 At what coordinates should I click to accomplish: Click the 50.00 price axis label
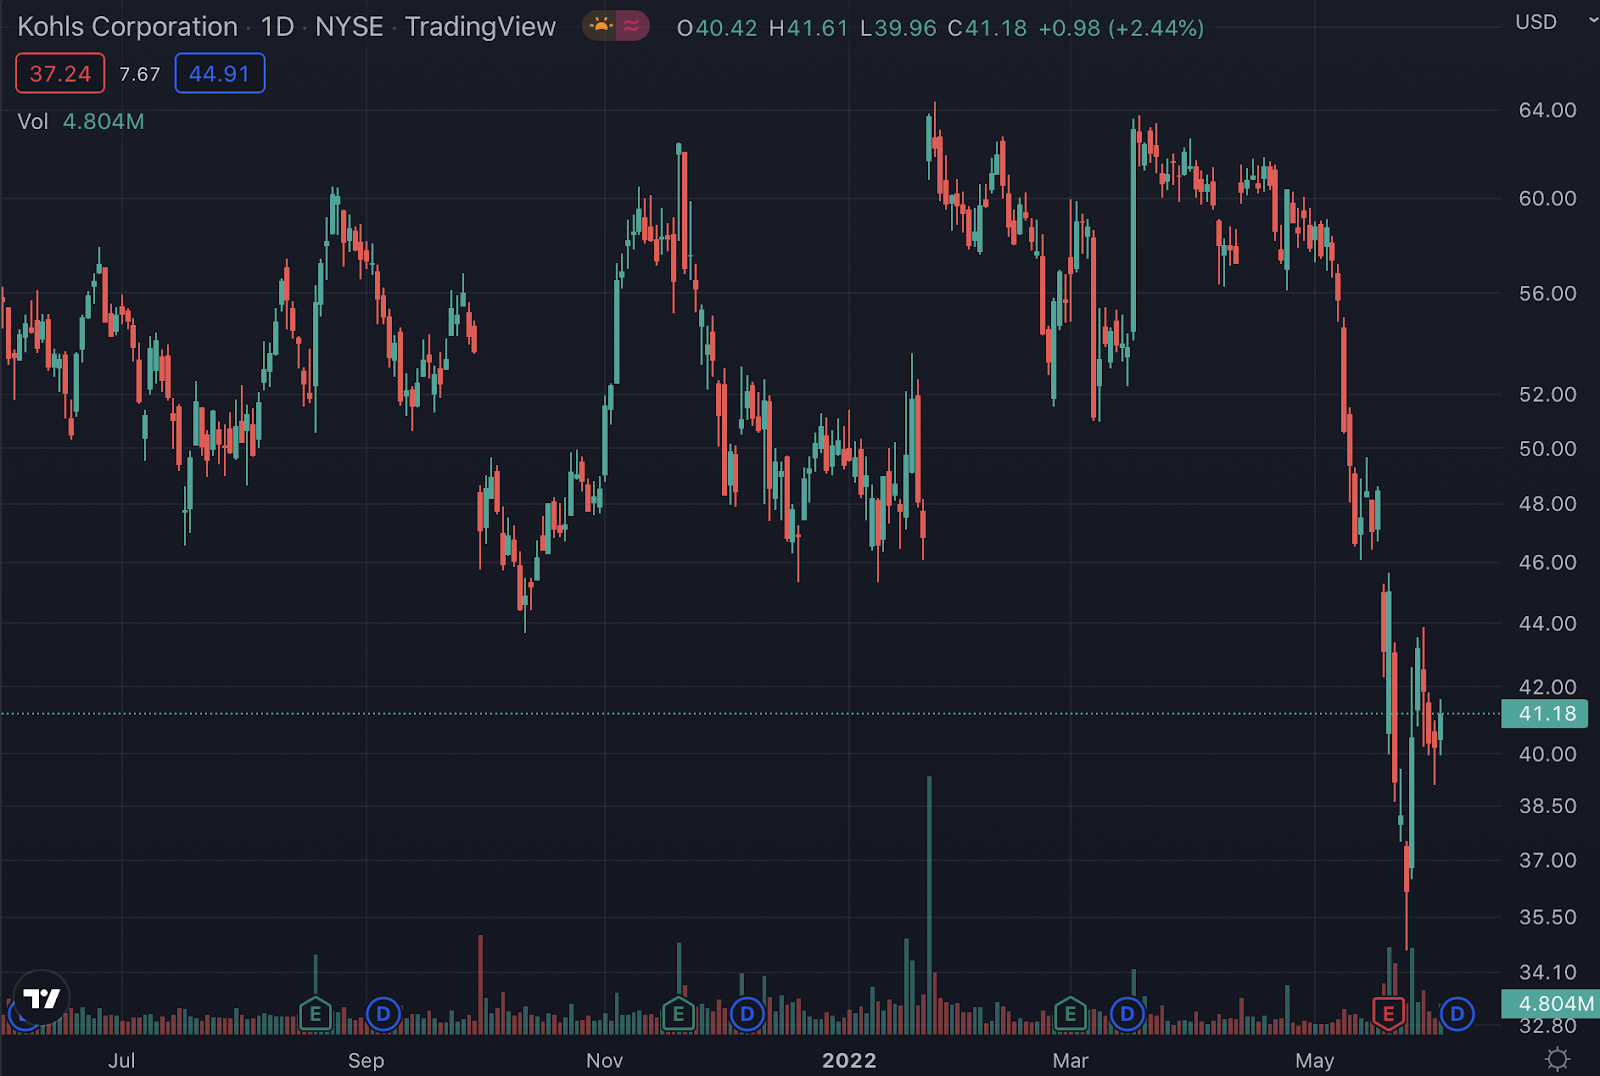click(1547, 448)
